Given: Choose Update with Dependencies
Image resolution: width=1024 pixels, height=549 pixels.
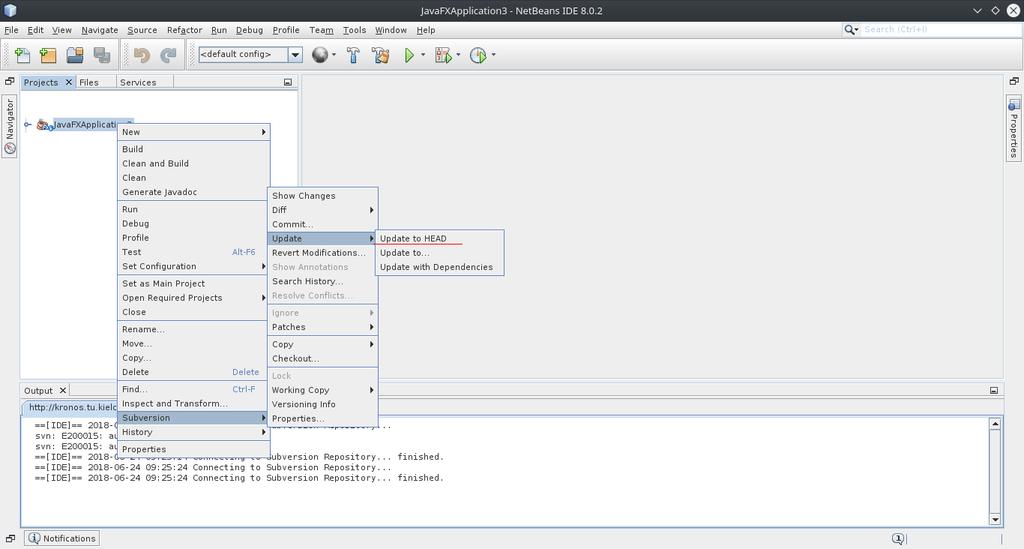Looking at the screenshot, I should 438,268.
